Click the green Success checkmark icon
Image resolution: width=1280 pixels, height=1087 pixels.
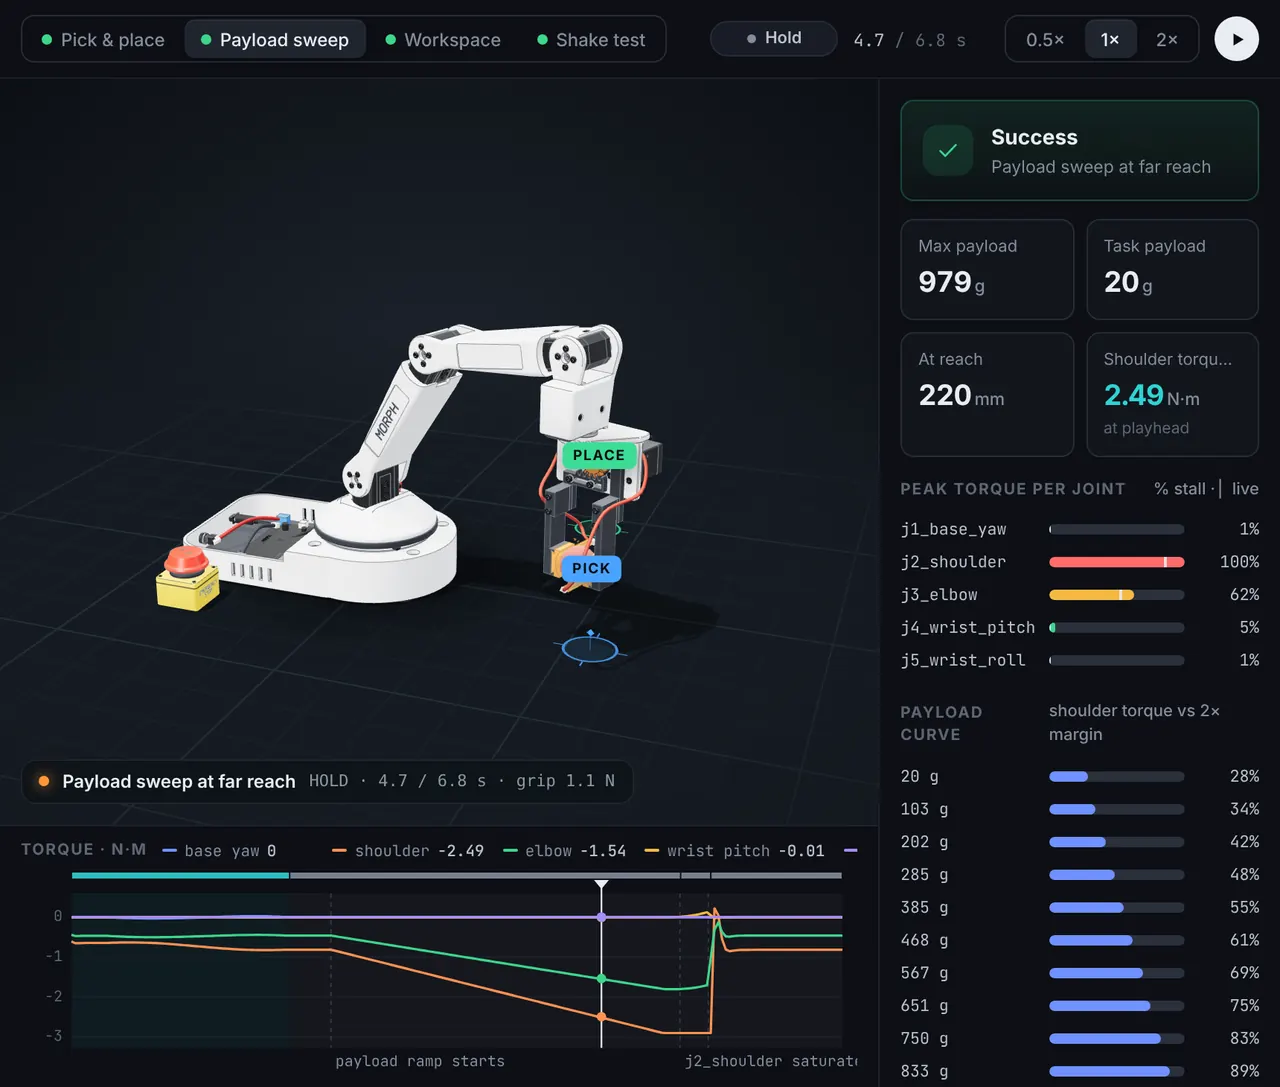[x=948, y=151]
